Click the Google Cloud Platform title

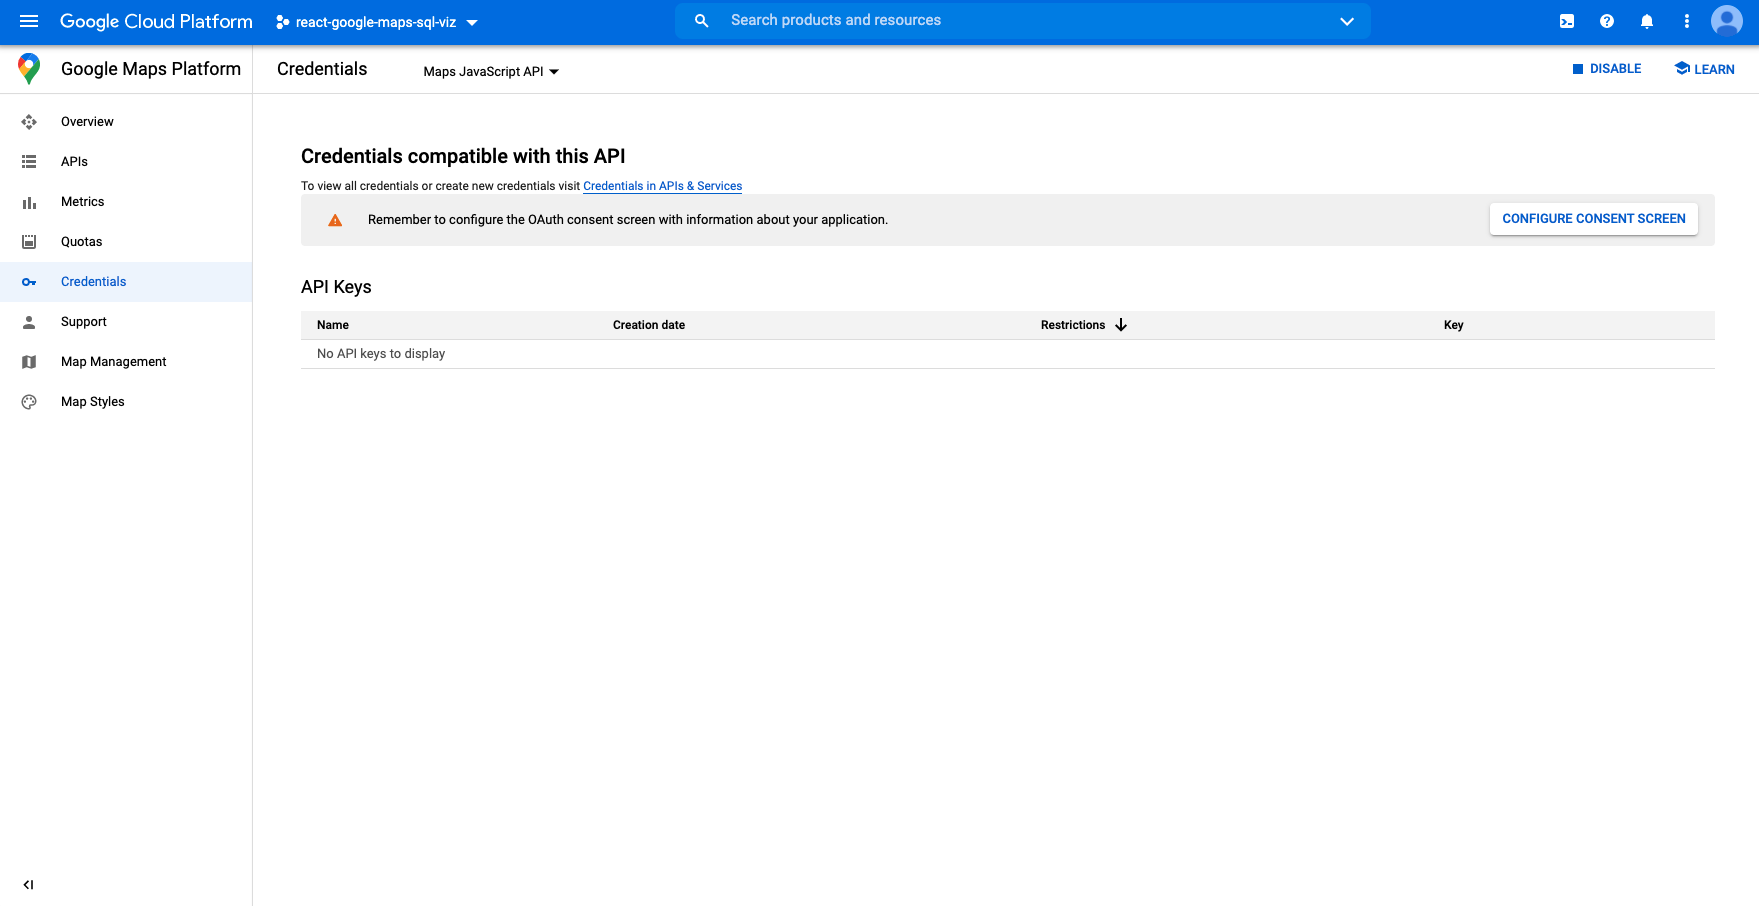(x=156, y=21)
